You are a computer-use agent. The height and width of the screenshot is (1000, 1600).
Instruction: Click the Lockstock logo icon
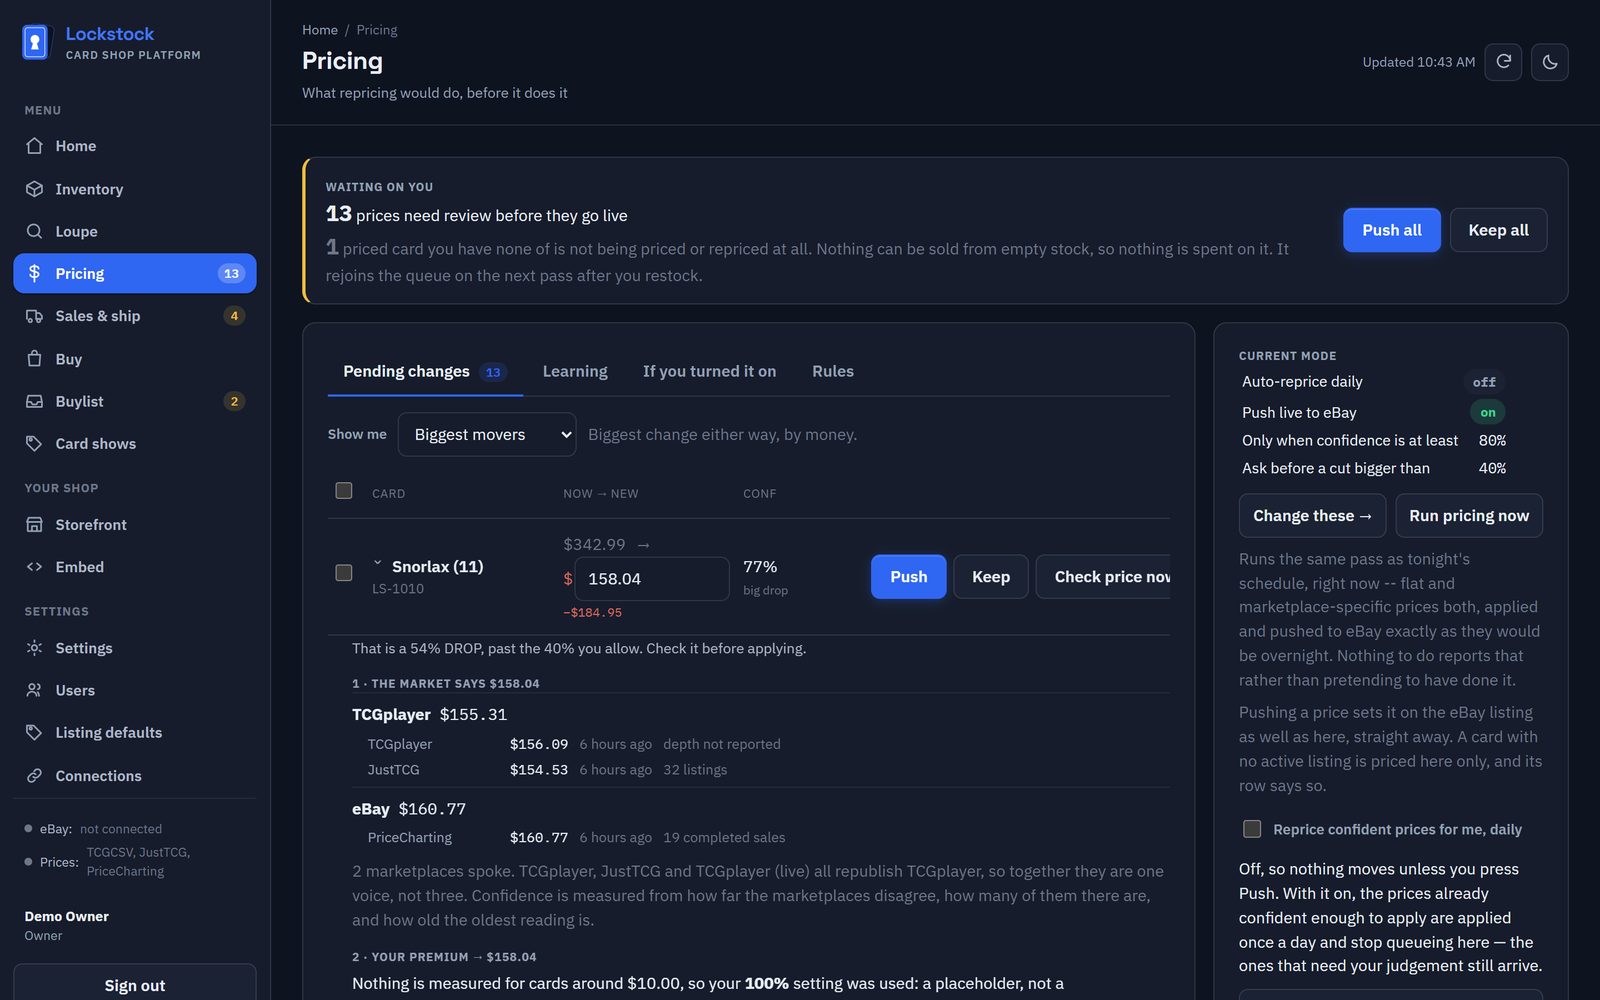point(35,42)
